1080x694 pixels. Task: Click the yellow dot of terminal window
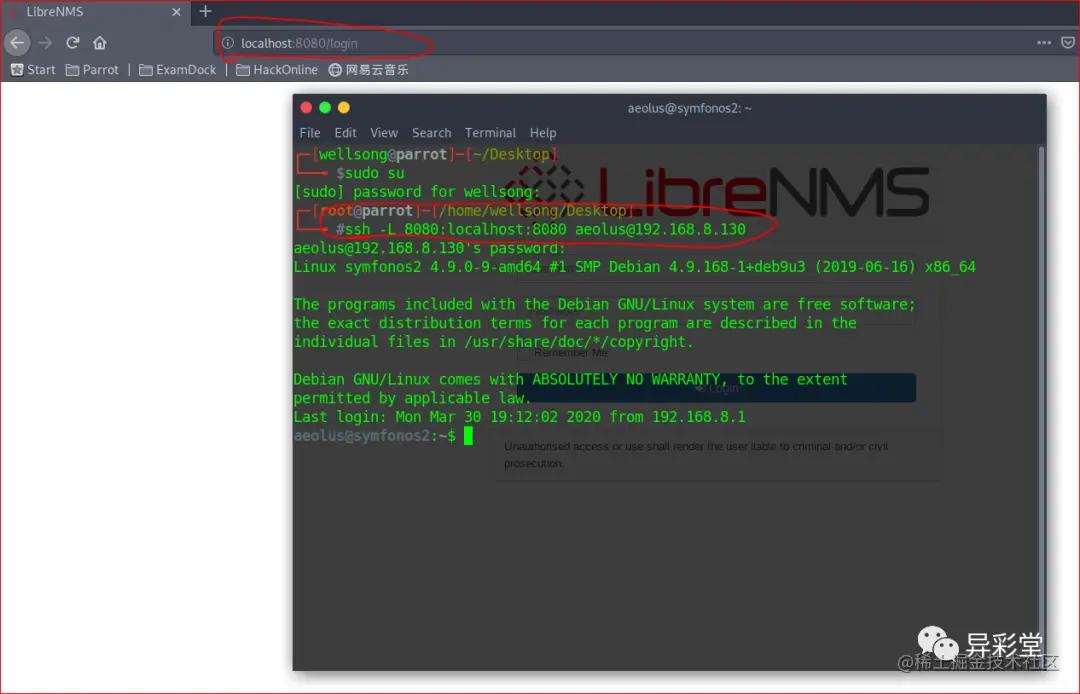click(344, 107)
